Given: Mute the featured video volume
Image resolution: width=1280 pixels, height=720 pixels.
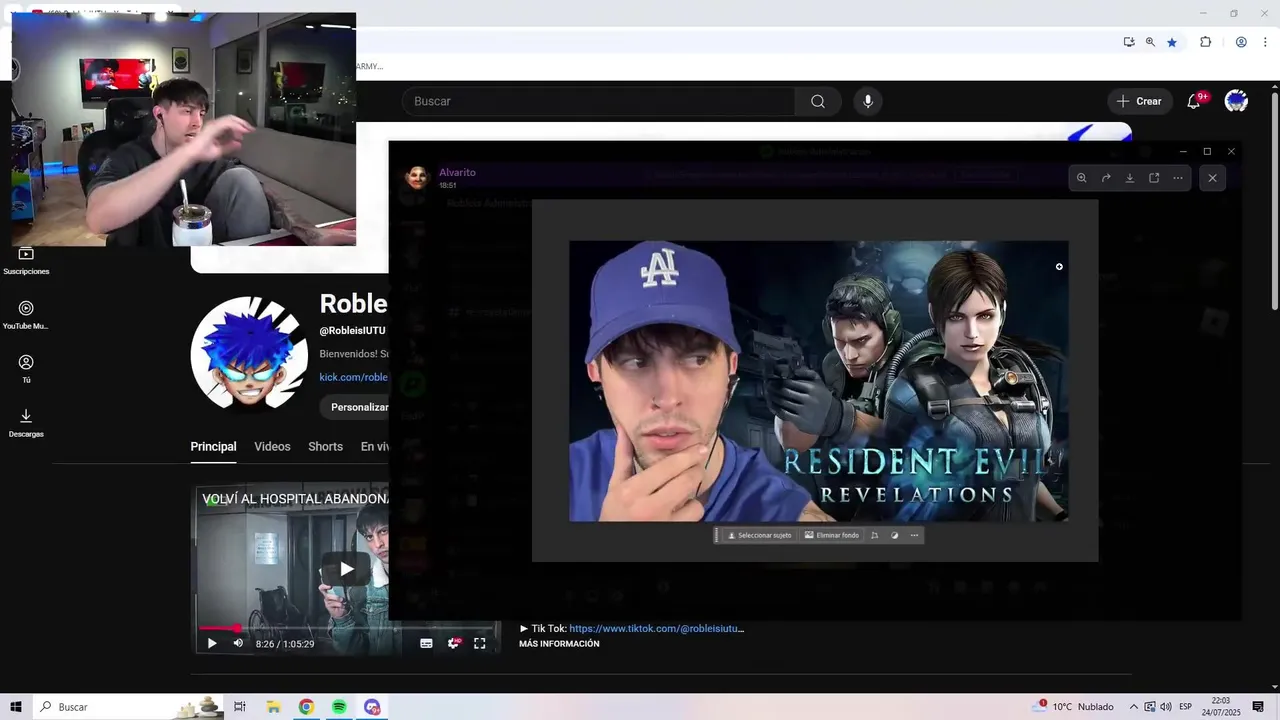Looking at the screenshot, I should (238, 643).
